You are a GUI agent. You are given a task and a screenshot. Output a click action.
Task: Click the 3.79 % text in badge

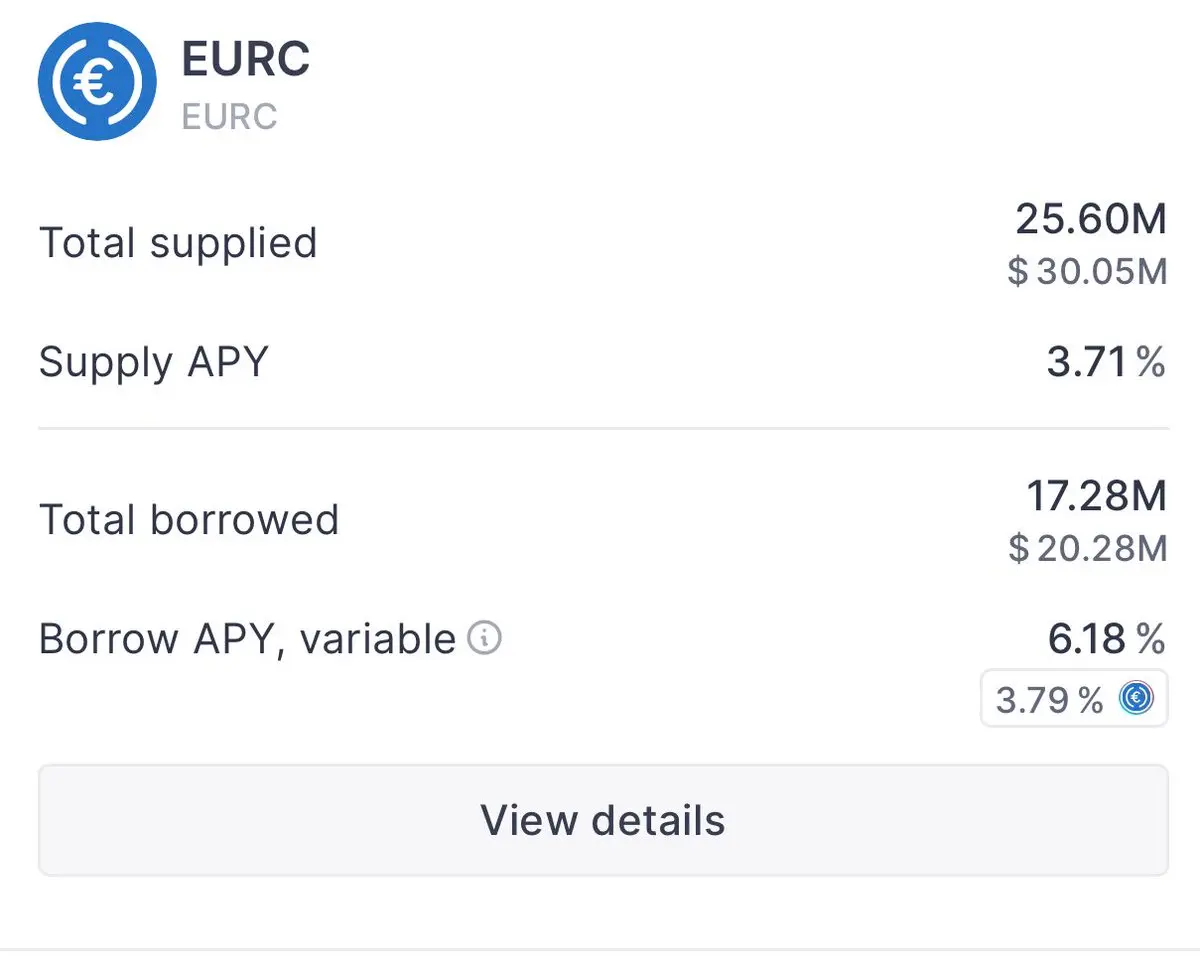coord(1049,699)
